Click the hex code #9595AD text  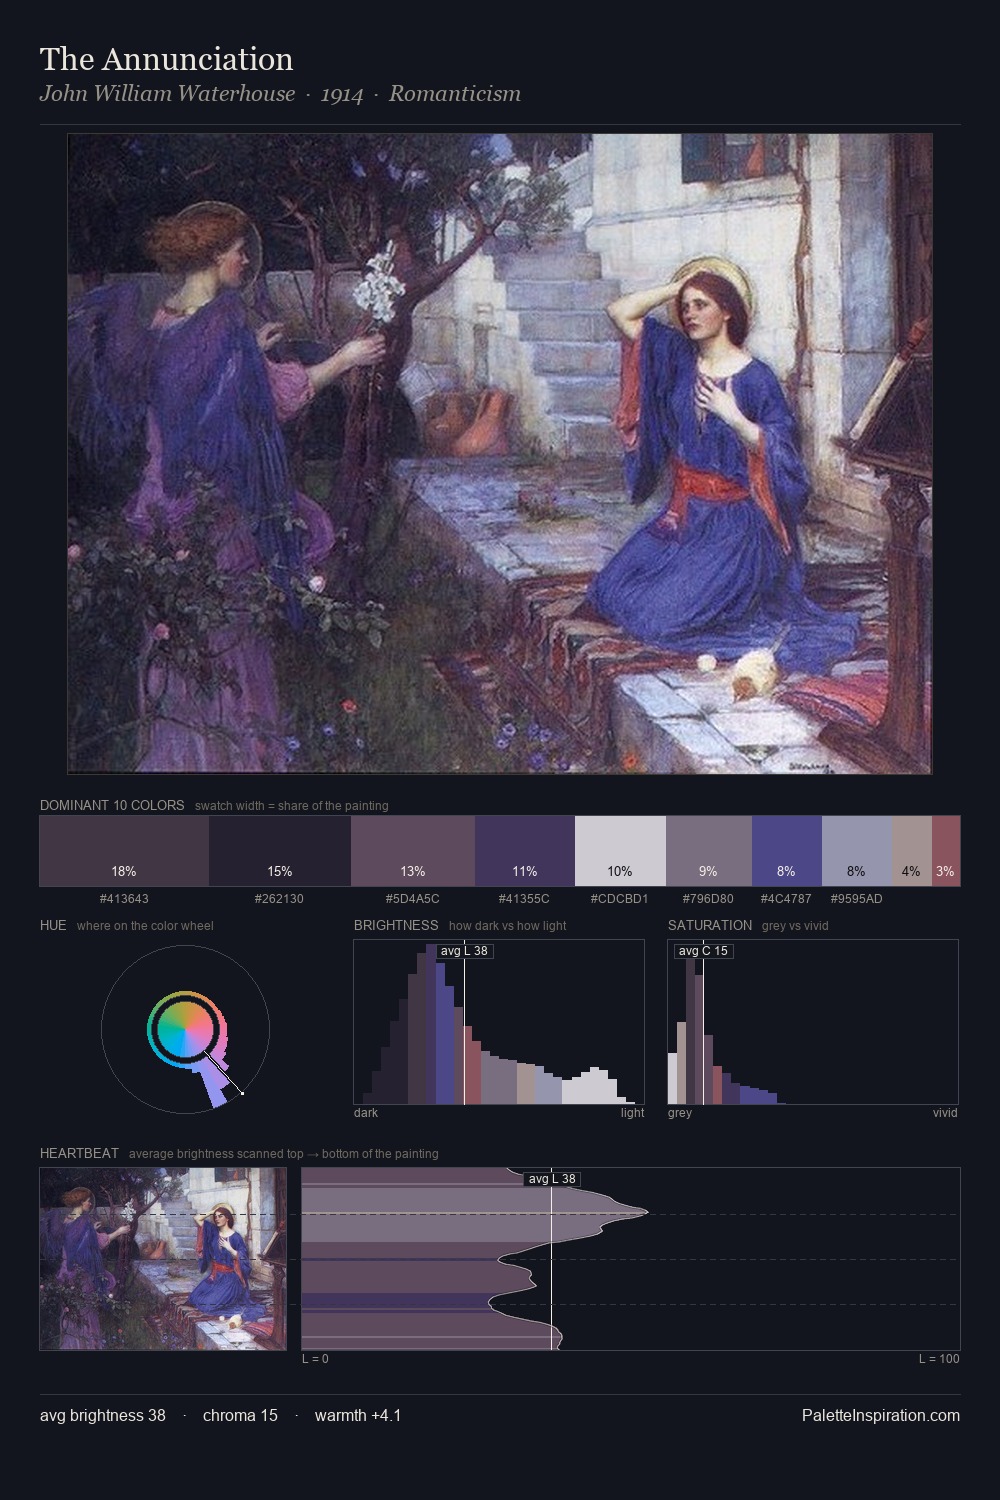point(857,898)
